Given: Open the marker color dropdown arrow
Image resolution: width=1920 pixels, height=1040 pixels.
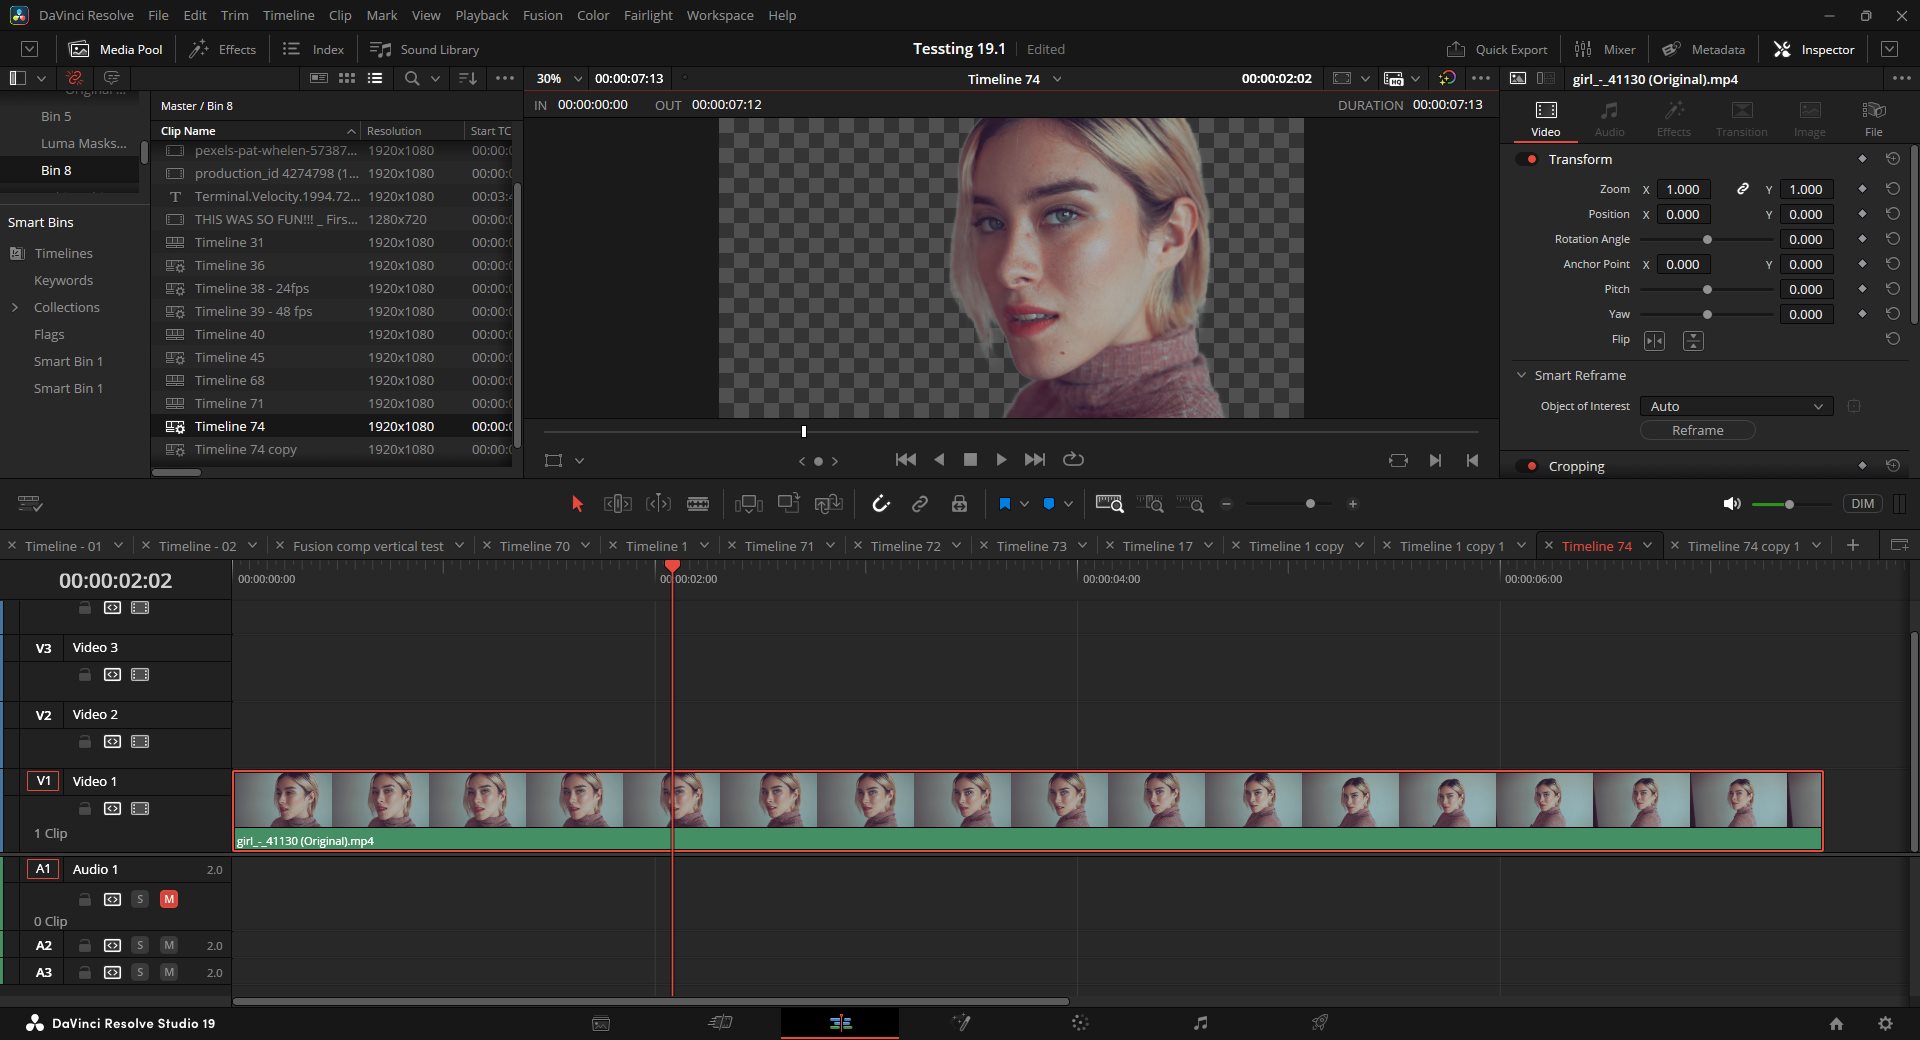Looking at the screenshot, I should tap(1068, 504).
